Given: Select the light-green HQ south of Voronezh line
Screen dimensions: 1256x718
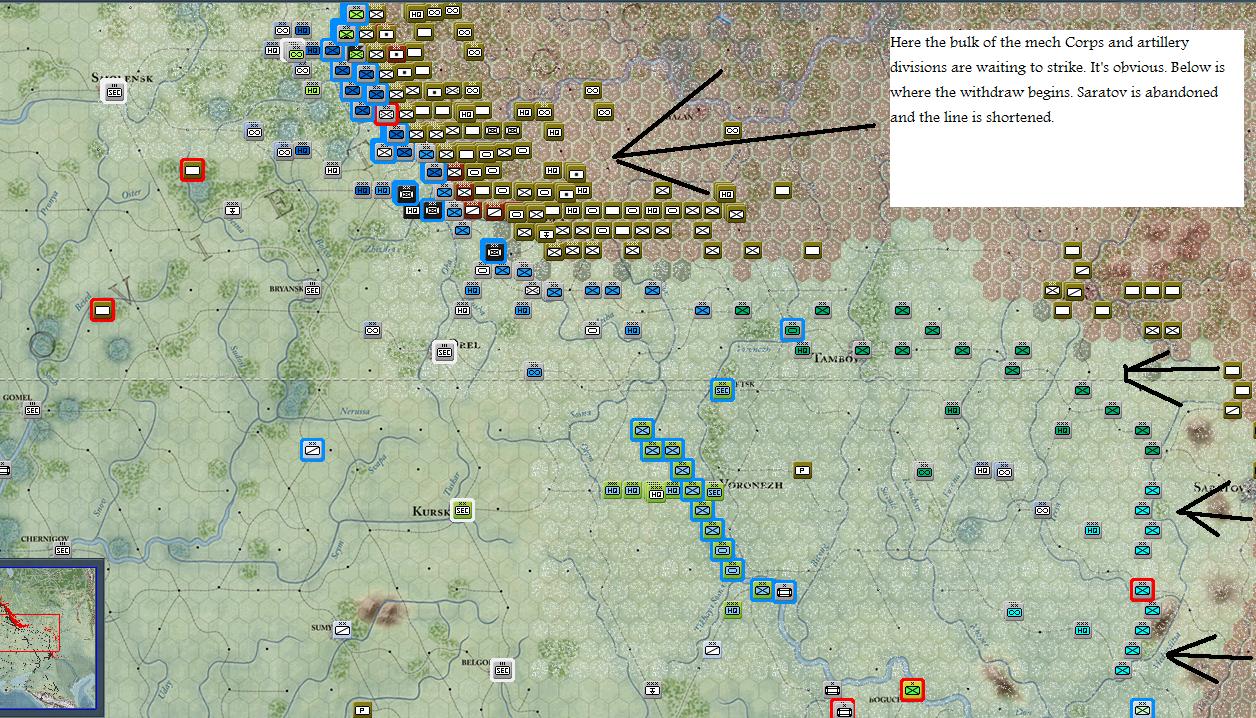Looking at the screenshot, I should 732,610.
